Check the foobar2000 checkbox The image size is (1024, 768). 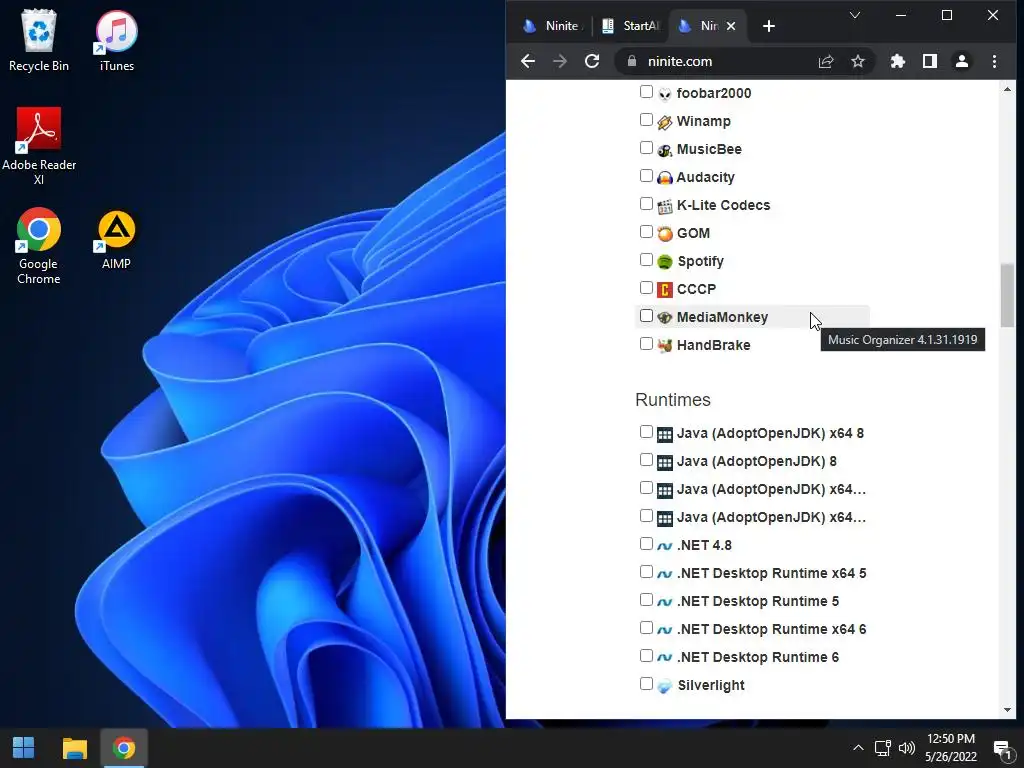click(646, 91)
